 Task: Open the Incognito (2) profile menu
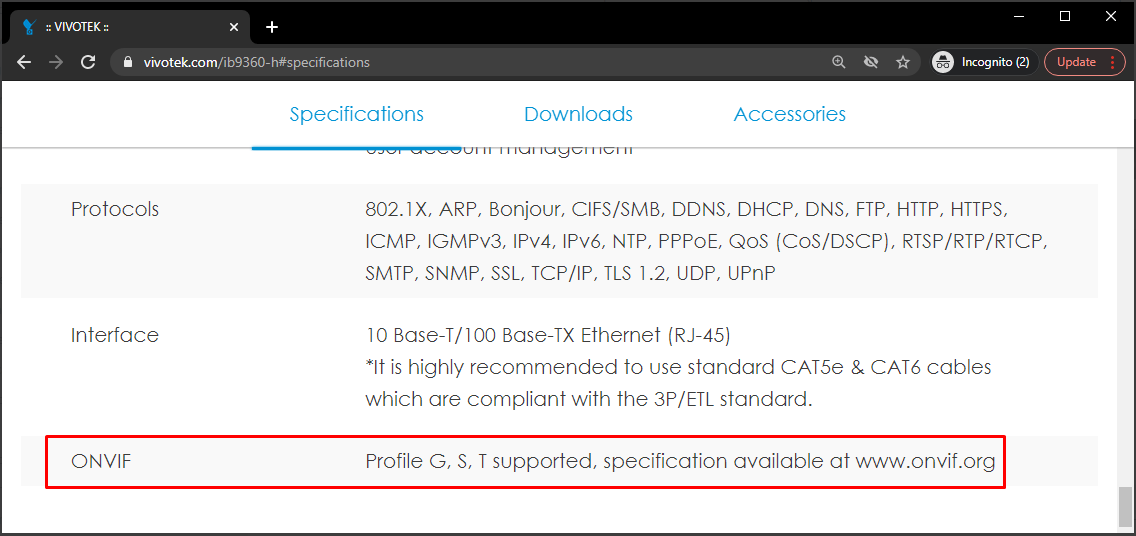click(x=982, y=62)
